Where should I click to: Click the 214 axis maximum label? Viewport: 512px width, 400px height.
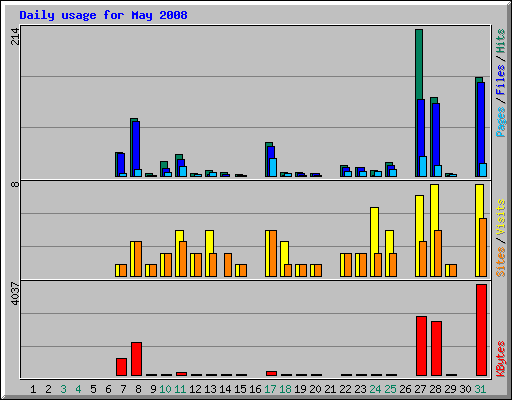coord(15,36)
